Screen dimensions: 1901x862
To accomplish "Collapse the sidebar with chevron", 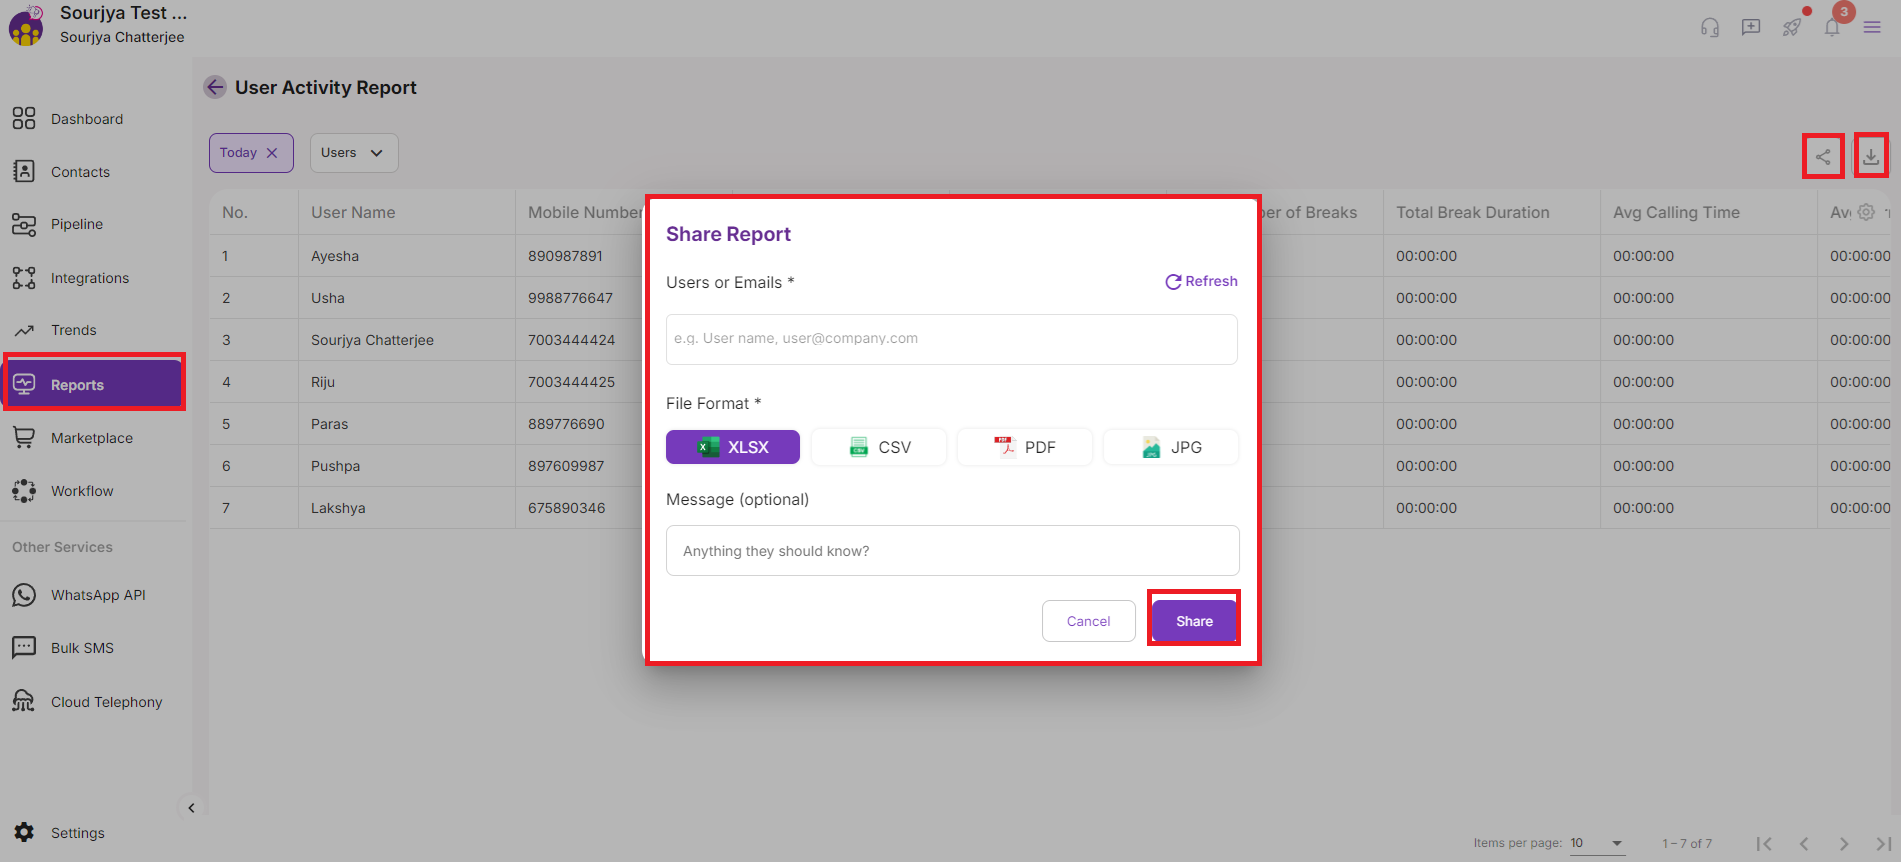I will 191,808.
